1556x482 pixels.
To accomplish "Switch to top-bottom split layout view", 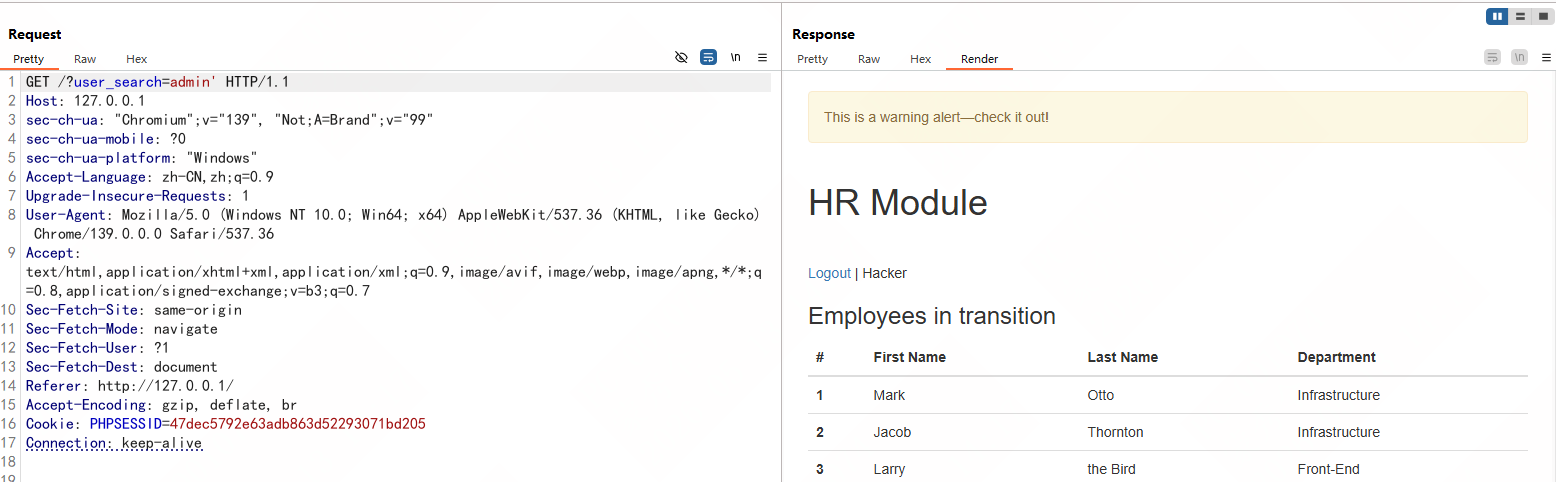I will [1520, 16].
